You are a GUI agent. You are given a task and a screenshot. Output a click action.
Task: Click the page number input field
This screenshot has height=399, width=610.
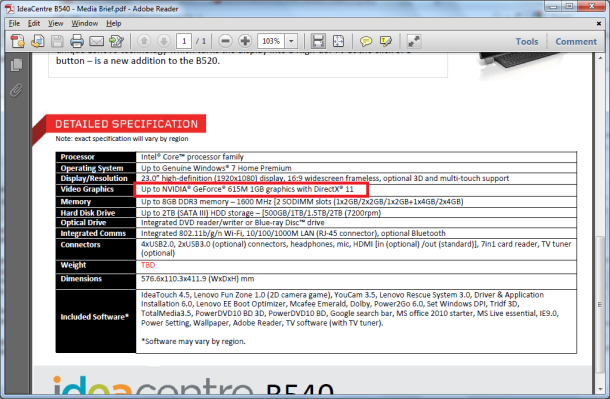click(x=184, y=41)
